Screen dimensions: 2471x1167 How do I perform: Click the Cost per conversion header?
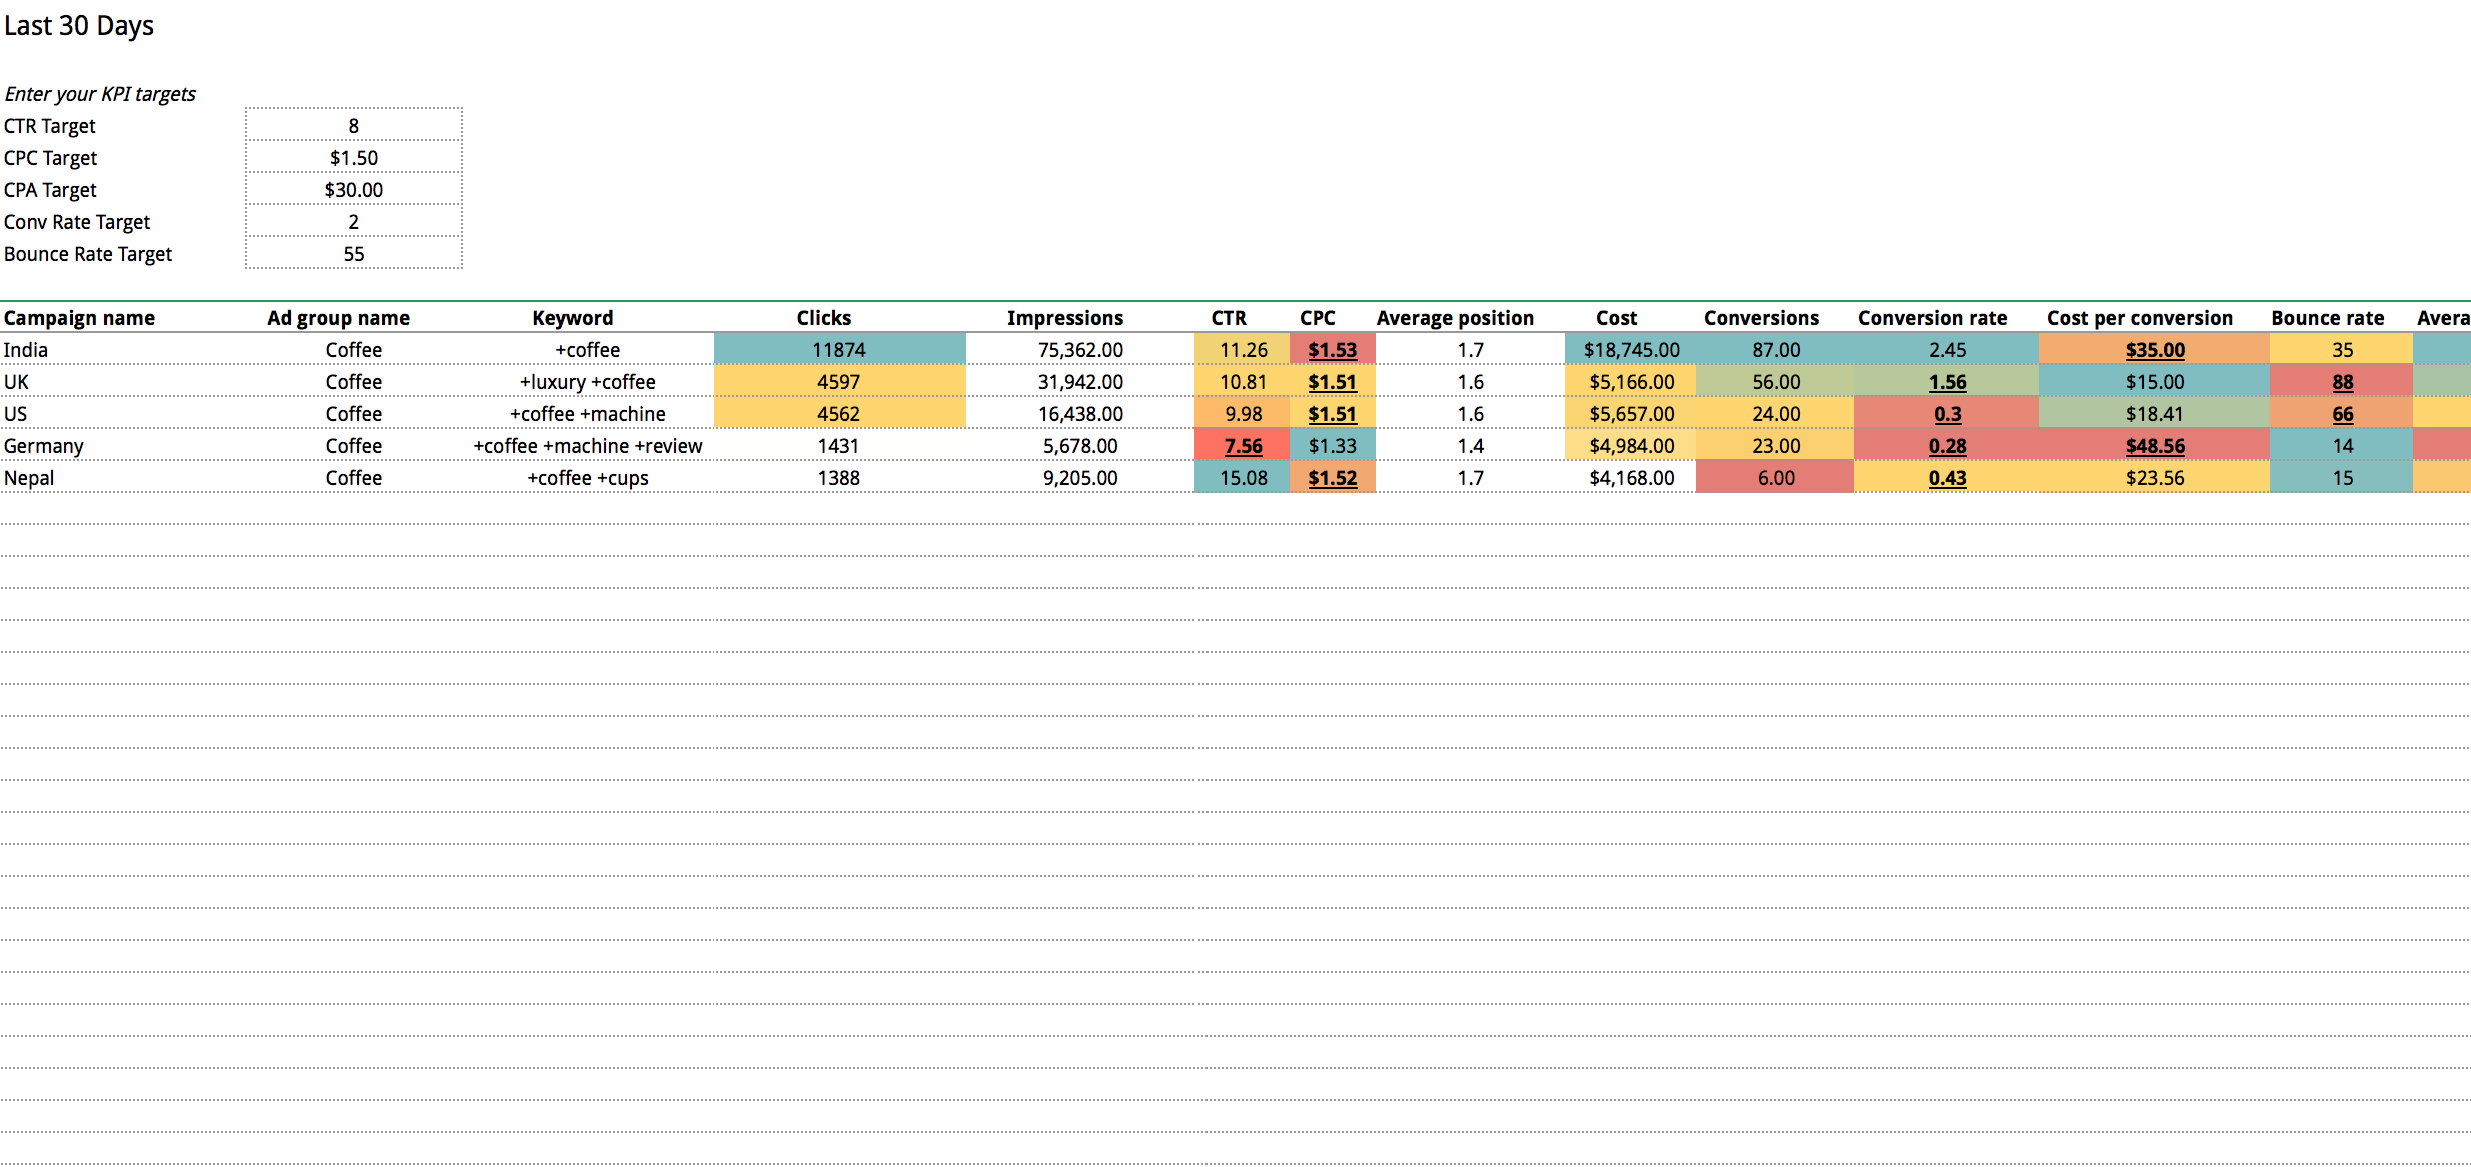[x=2139, y=318]
